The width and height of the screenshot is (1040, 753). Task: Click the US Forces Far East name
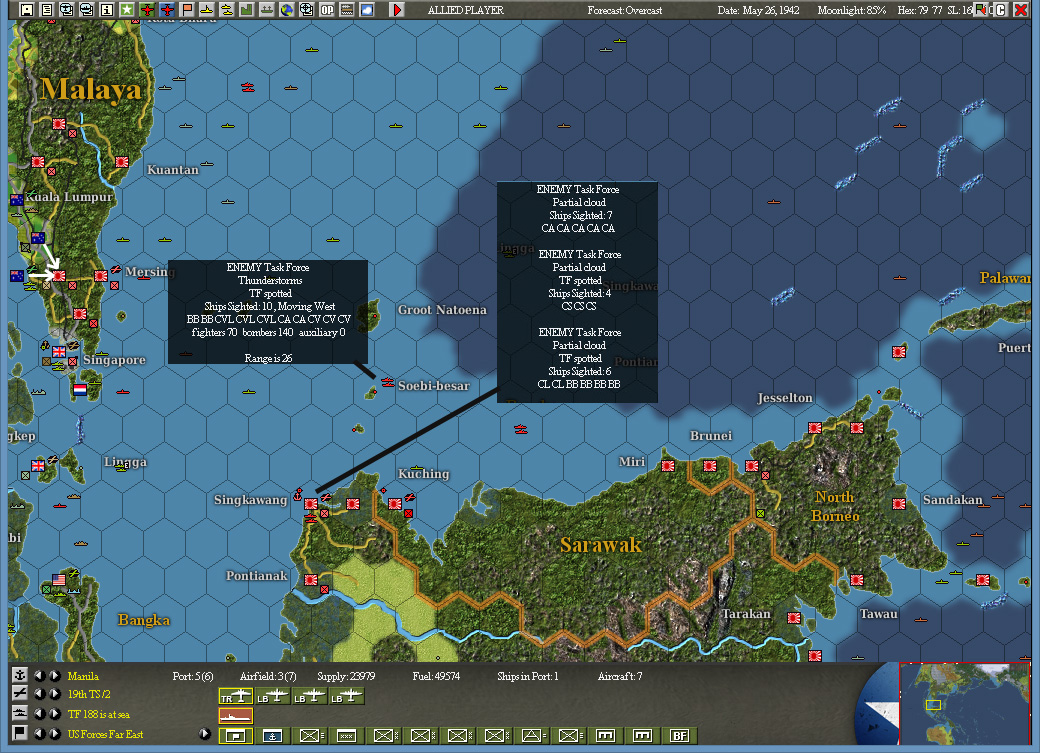(x=105, y=734)
